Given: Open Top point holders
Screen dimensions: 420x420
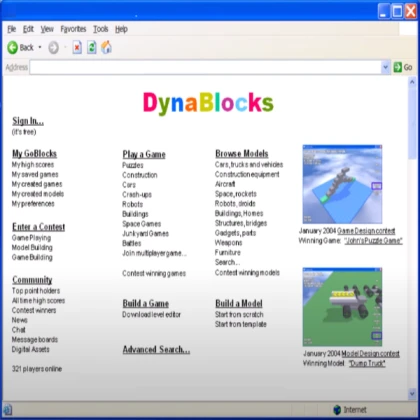Looking at the screenshot, I should (x=36, y=291).
